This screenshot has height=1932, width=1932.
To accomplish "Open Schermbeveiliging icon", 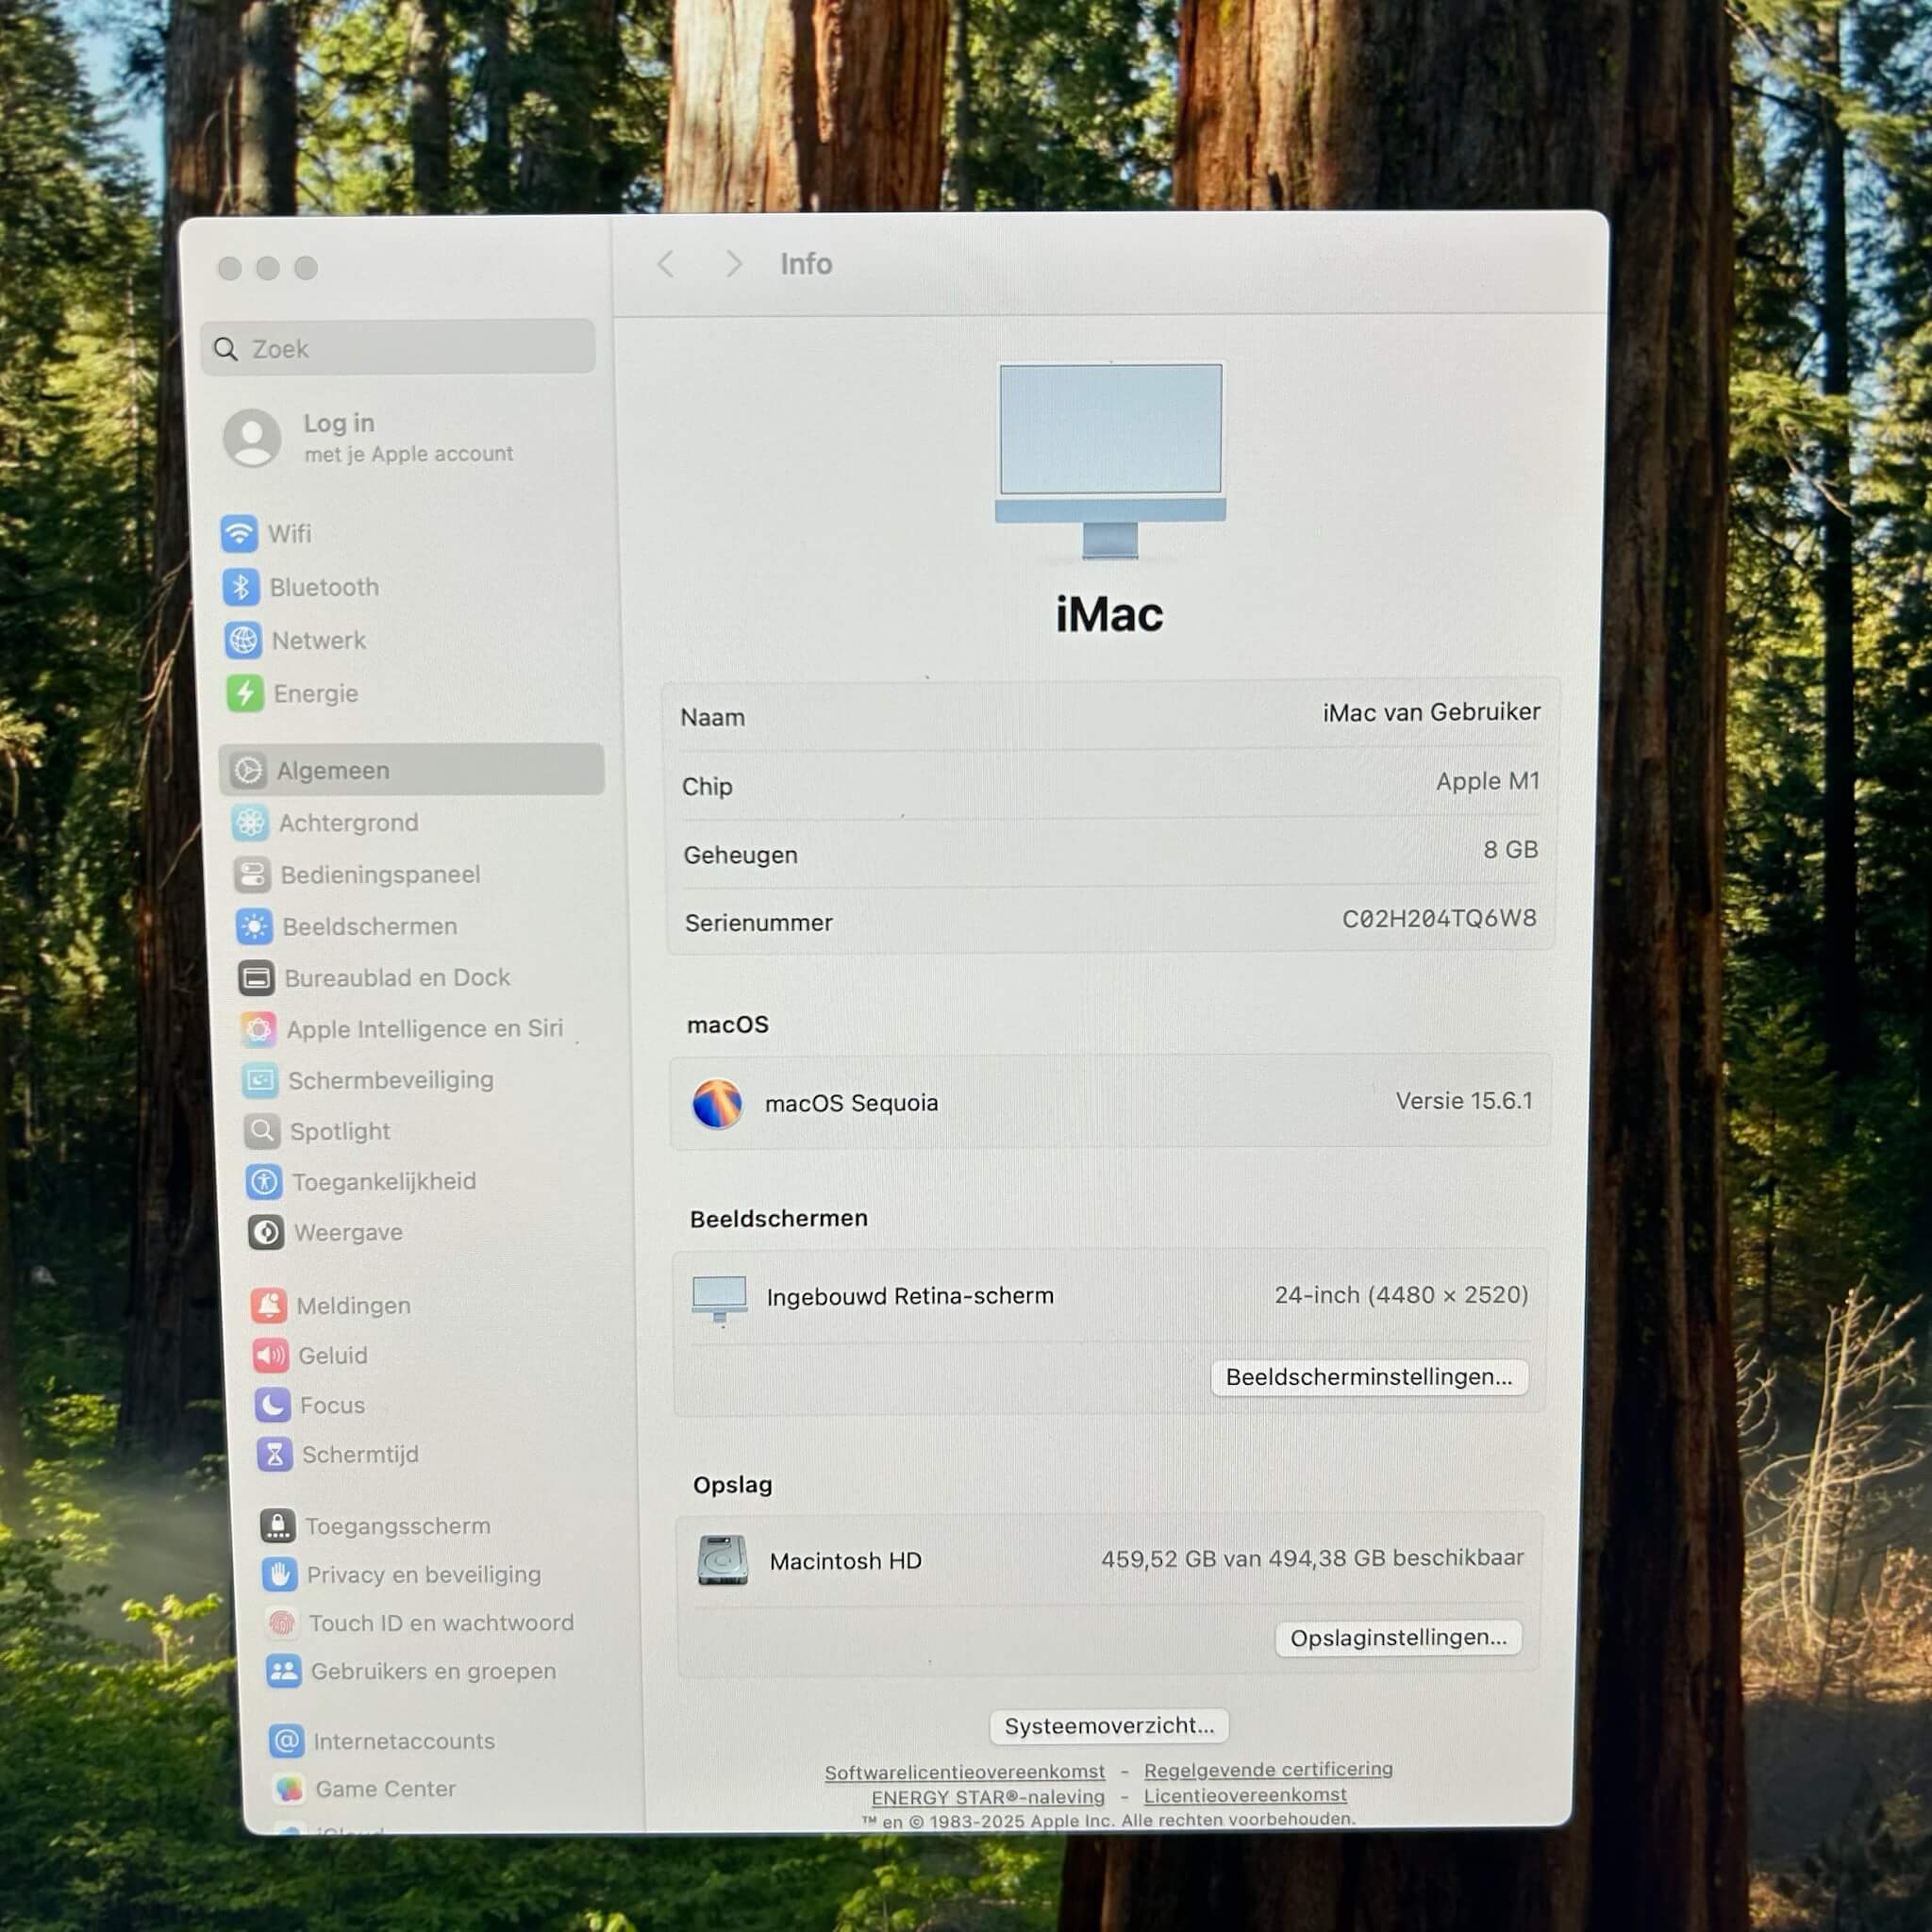I will (x=260, y=1080).
